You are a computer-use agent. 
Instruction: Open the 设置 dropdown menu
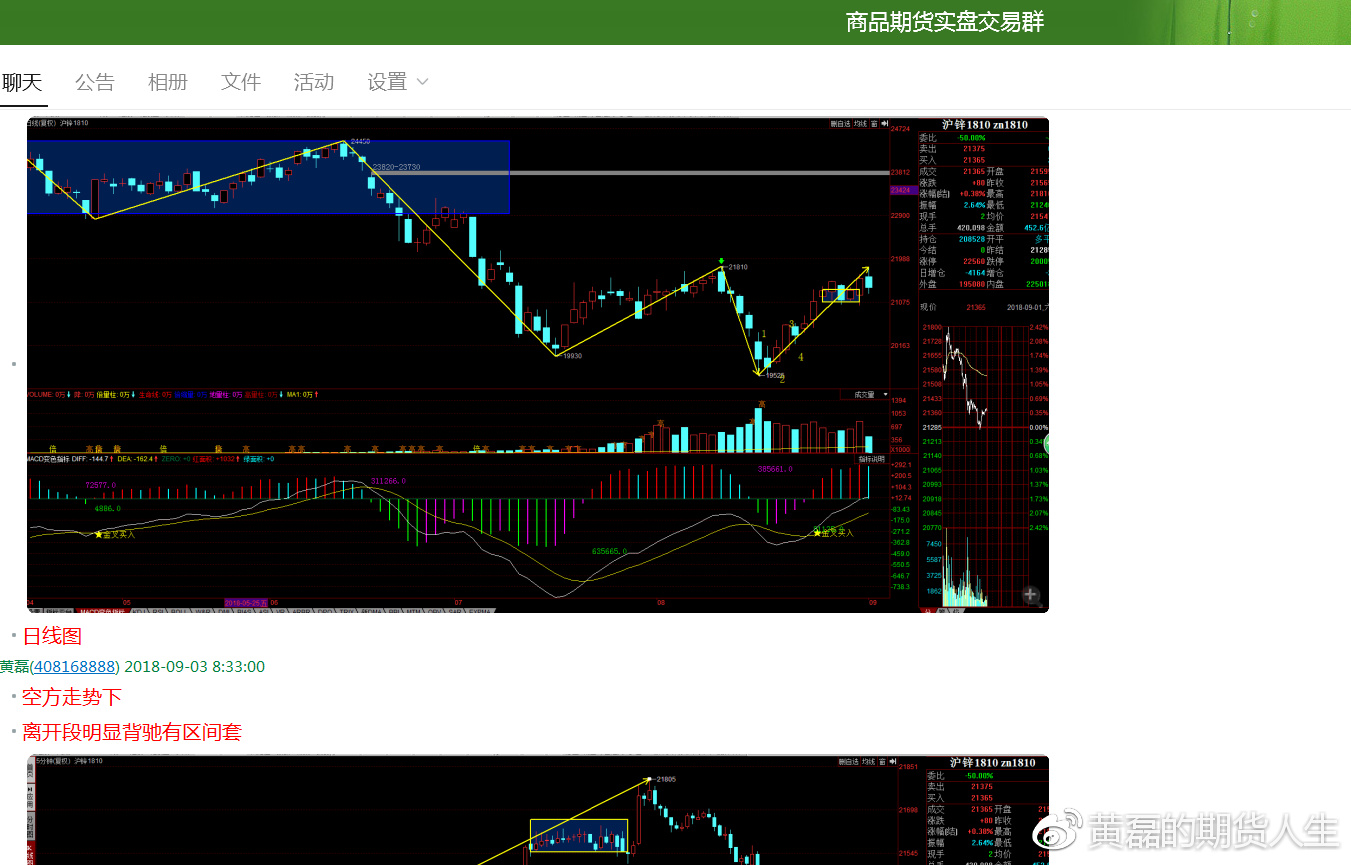[397, 82]
